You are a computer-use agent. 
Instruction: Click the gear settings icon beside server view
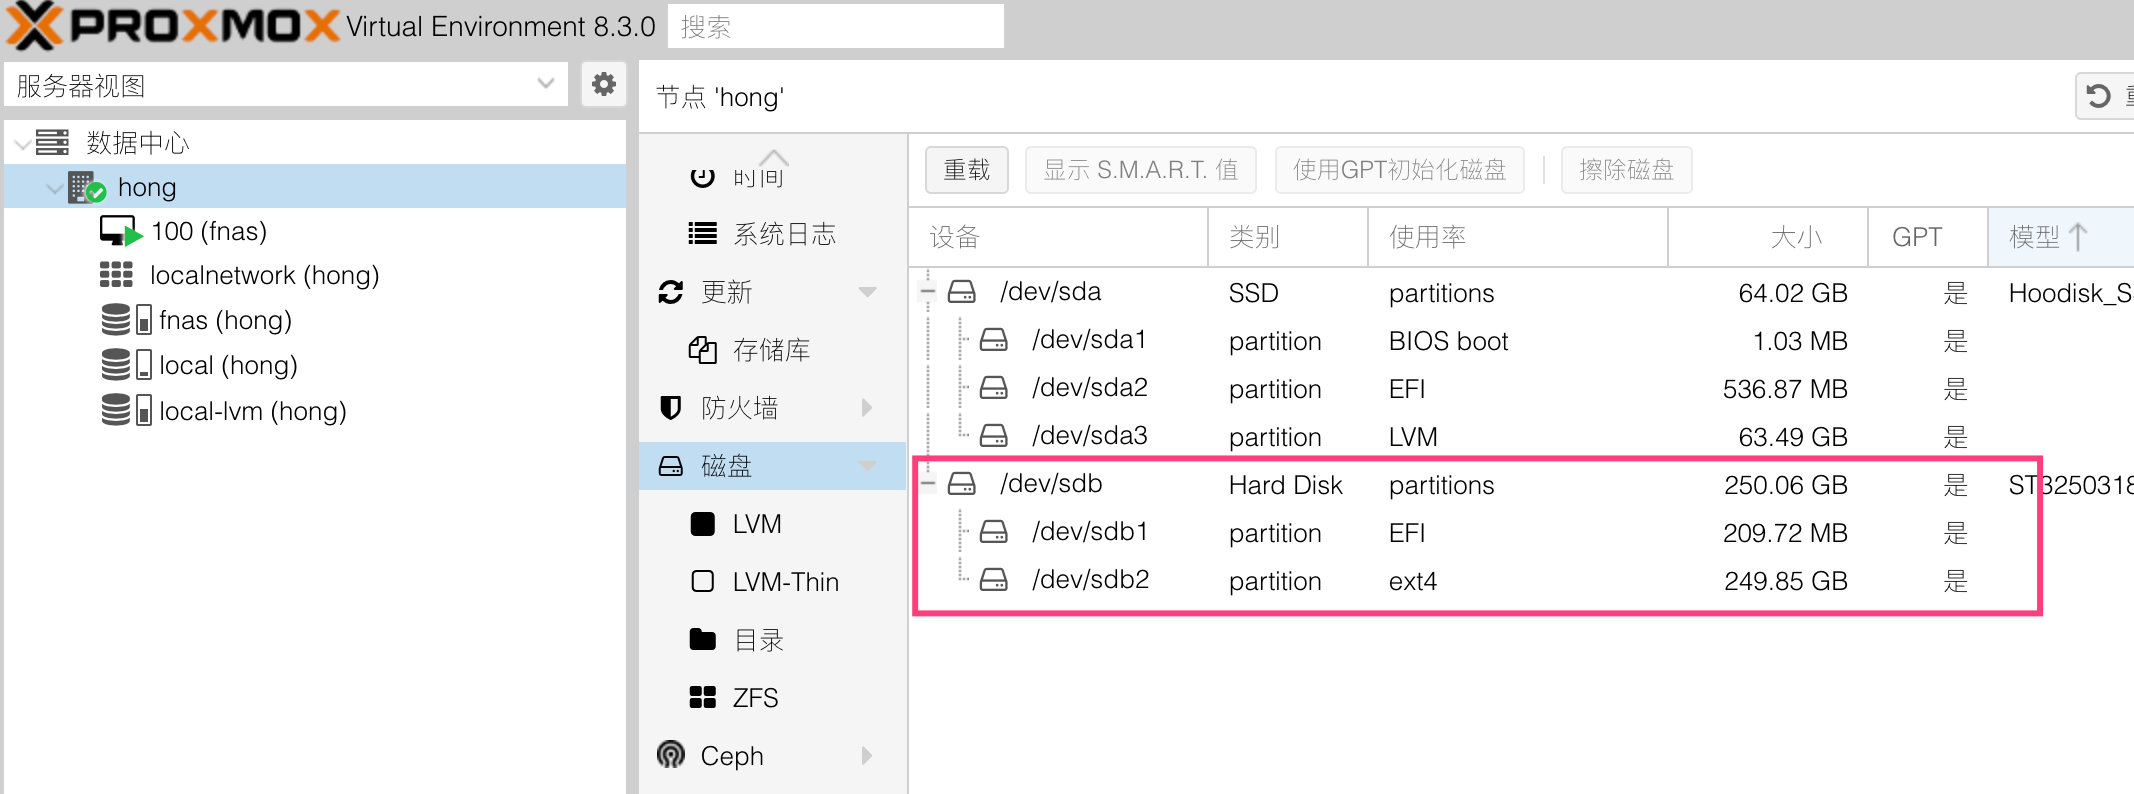[603, 84]
